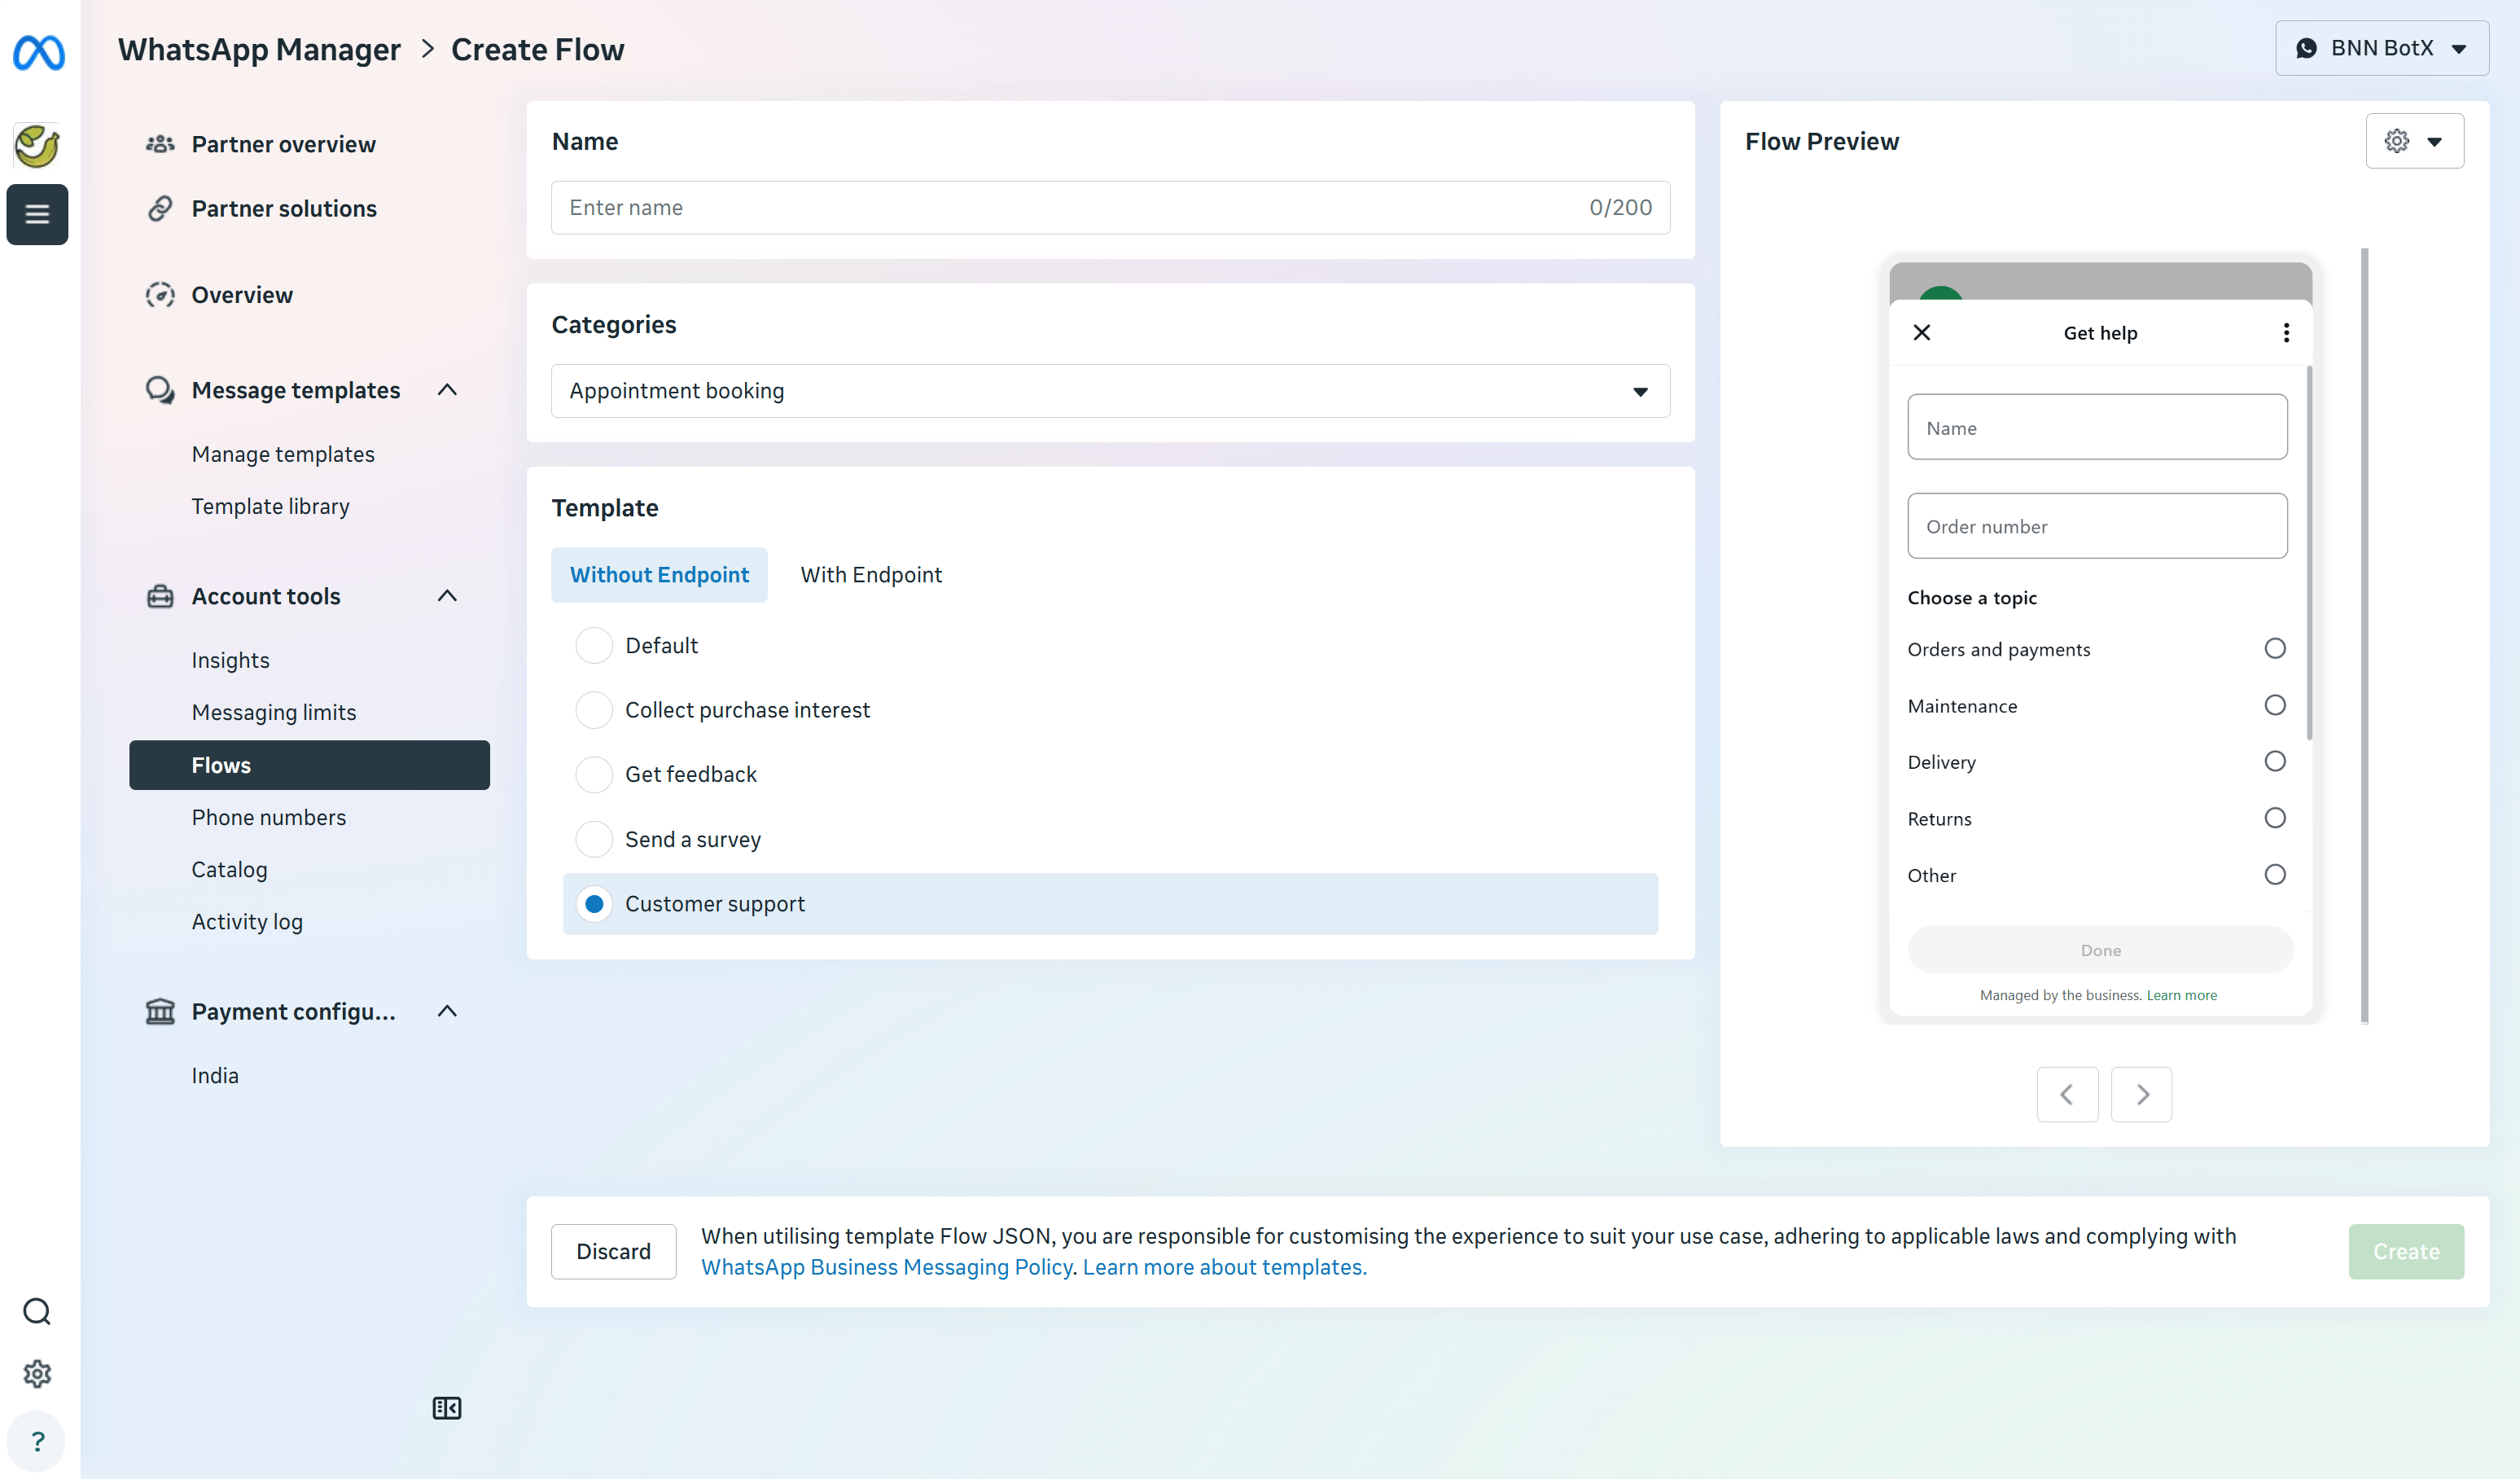Select Customer support template radio
The image size is (2520, 1479).
coord(594,904)
